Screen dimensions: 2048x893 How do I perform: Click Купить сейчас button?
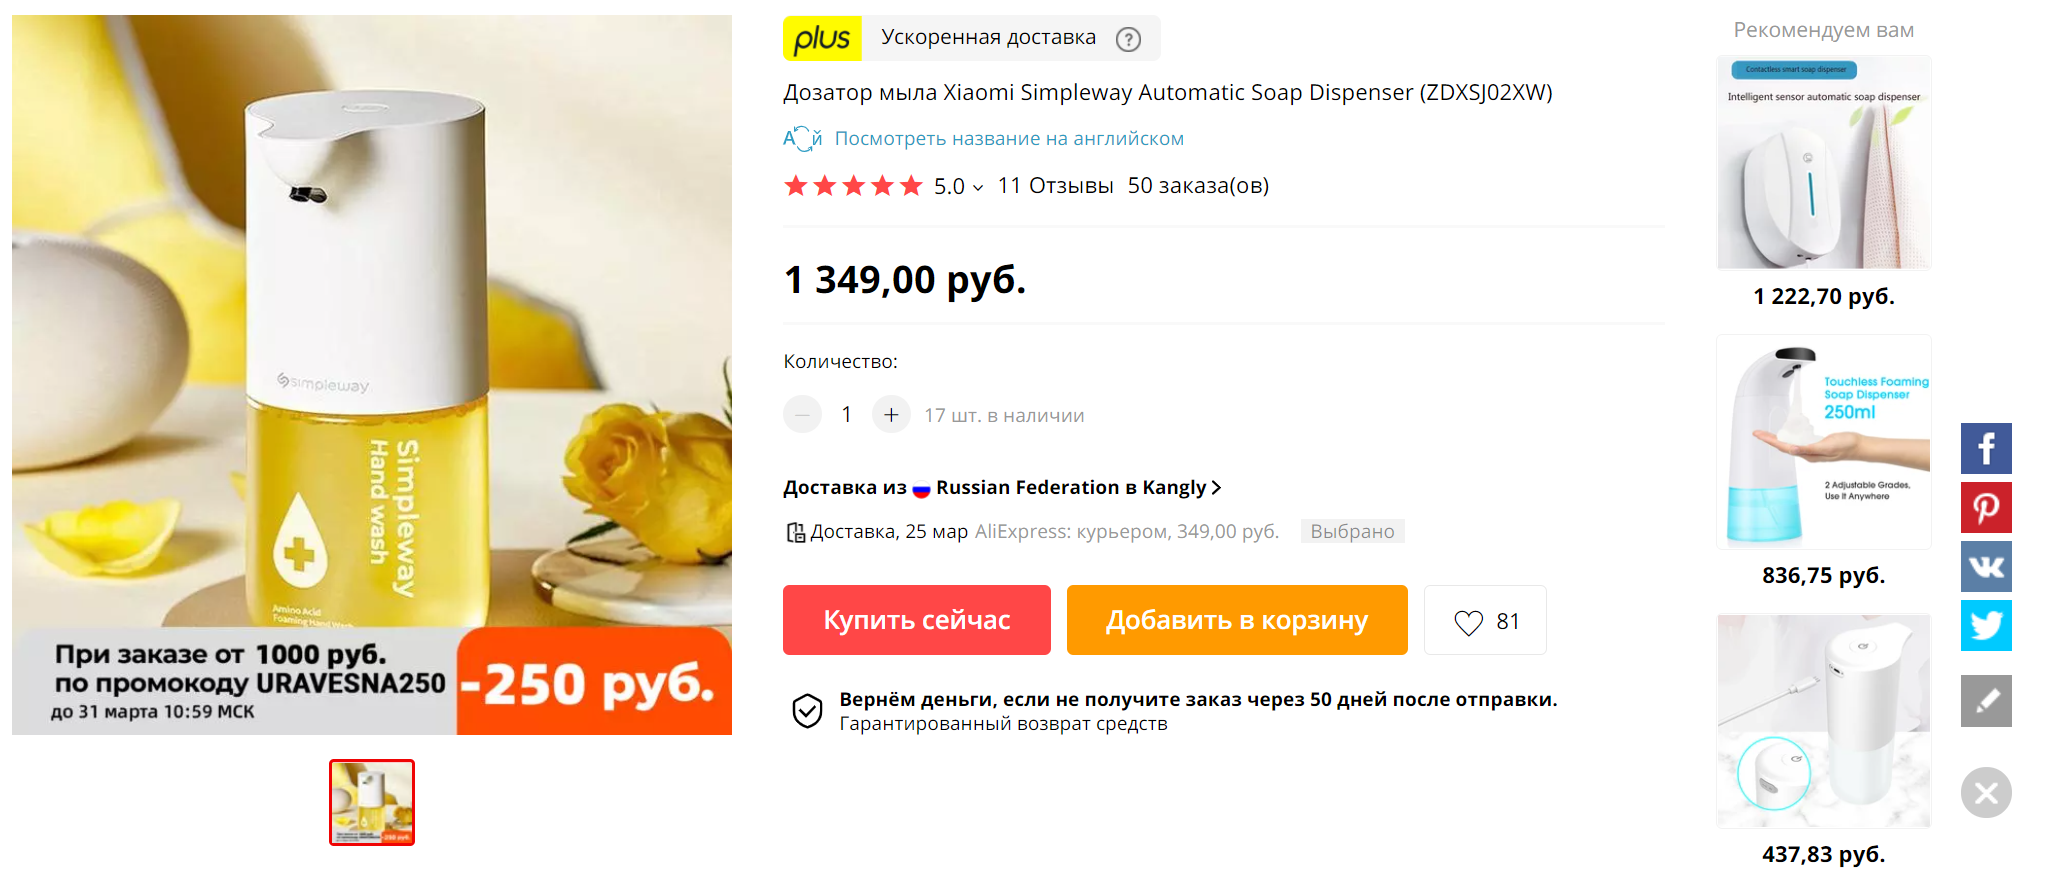click(917, 620)
